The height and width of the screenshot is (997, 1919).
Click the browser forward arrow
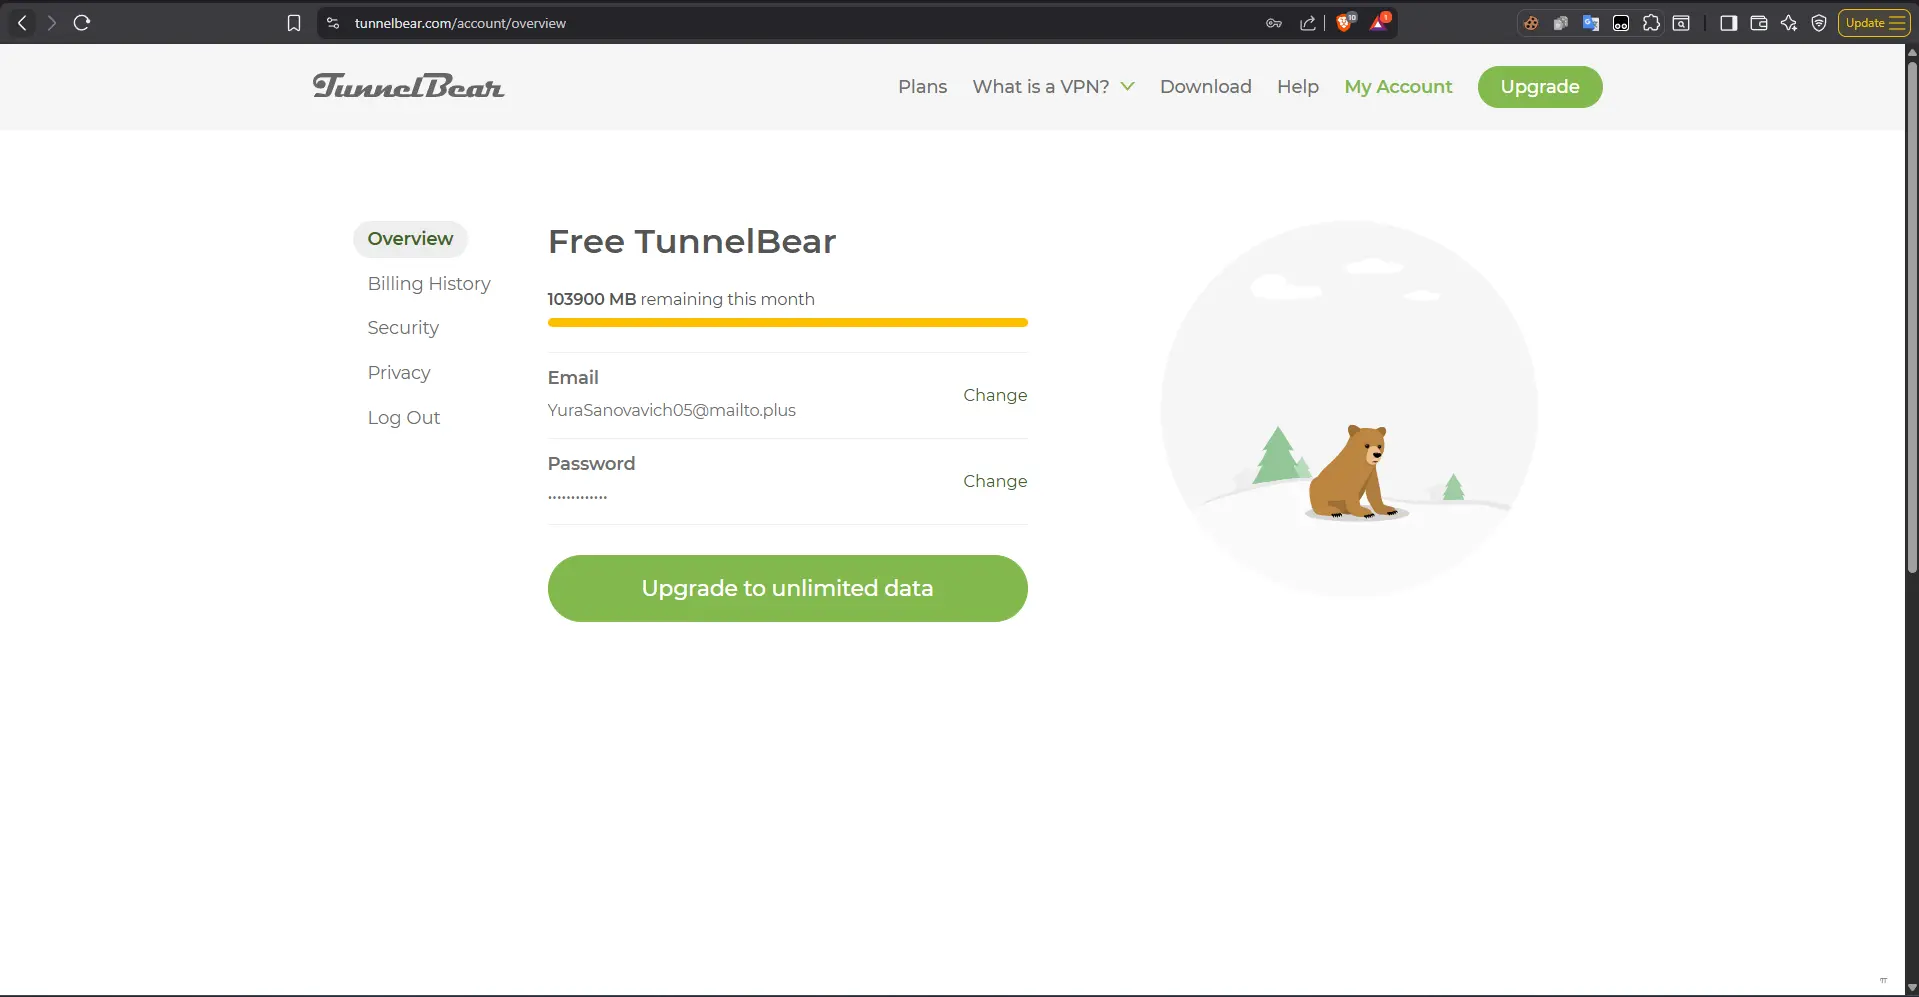pyautogui.click(x=52, y=23)
